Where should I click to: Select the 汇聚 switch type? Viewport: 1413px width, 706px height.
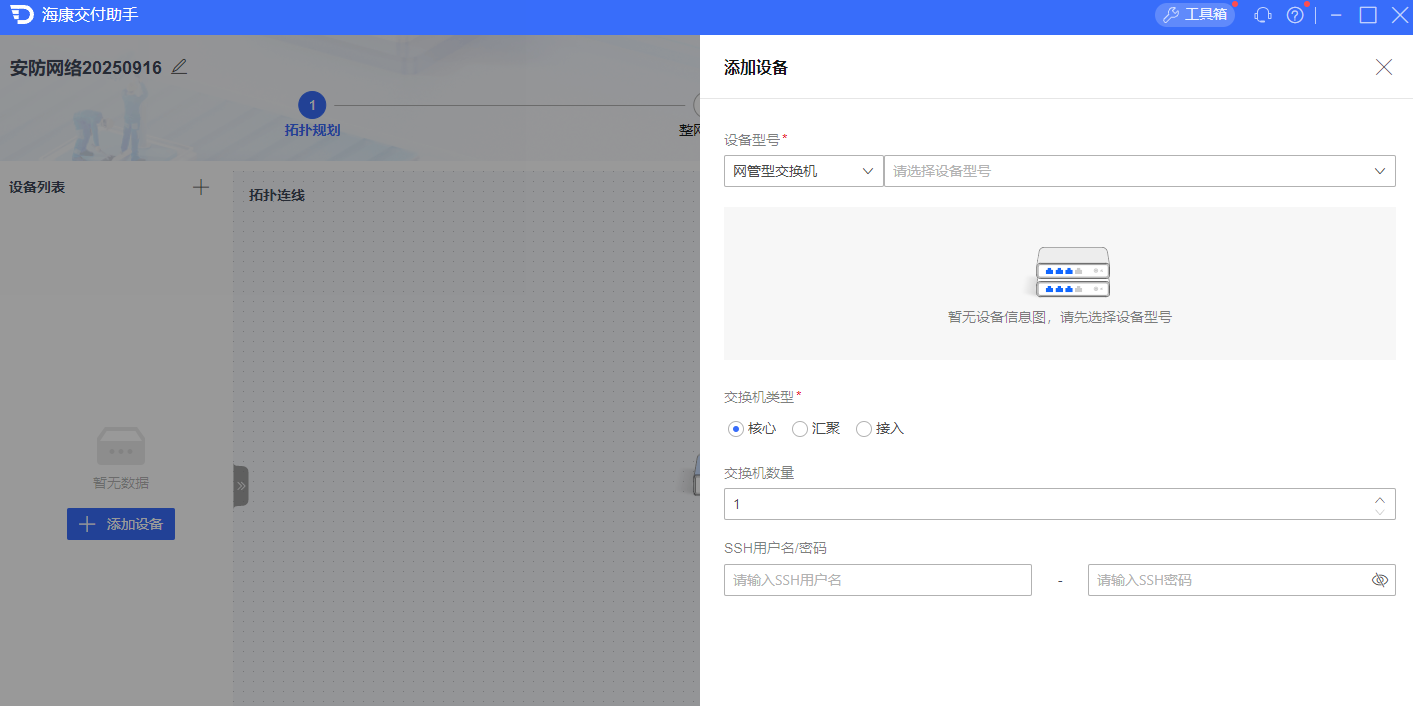tap(816, 428)
